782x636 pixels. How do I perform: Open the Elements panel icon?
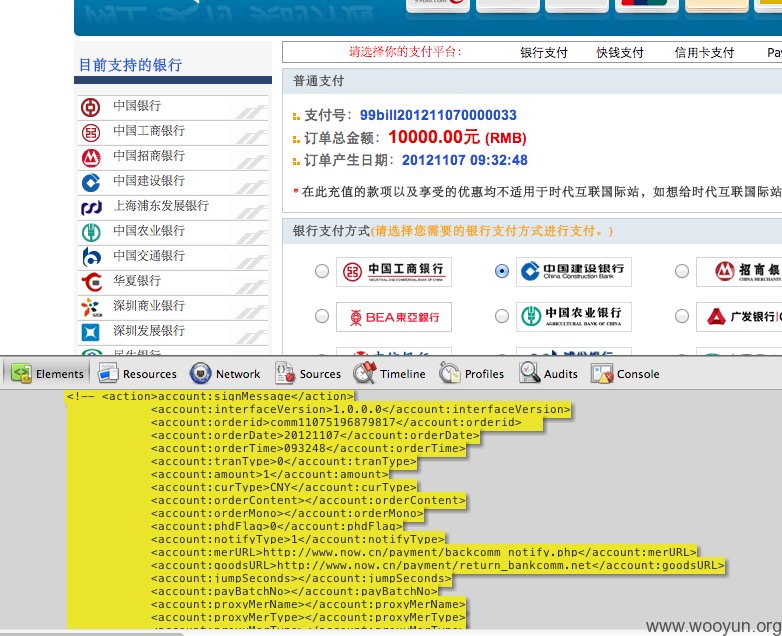pos(21,373)
